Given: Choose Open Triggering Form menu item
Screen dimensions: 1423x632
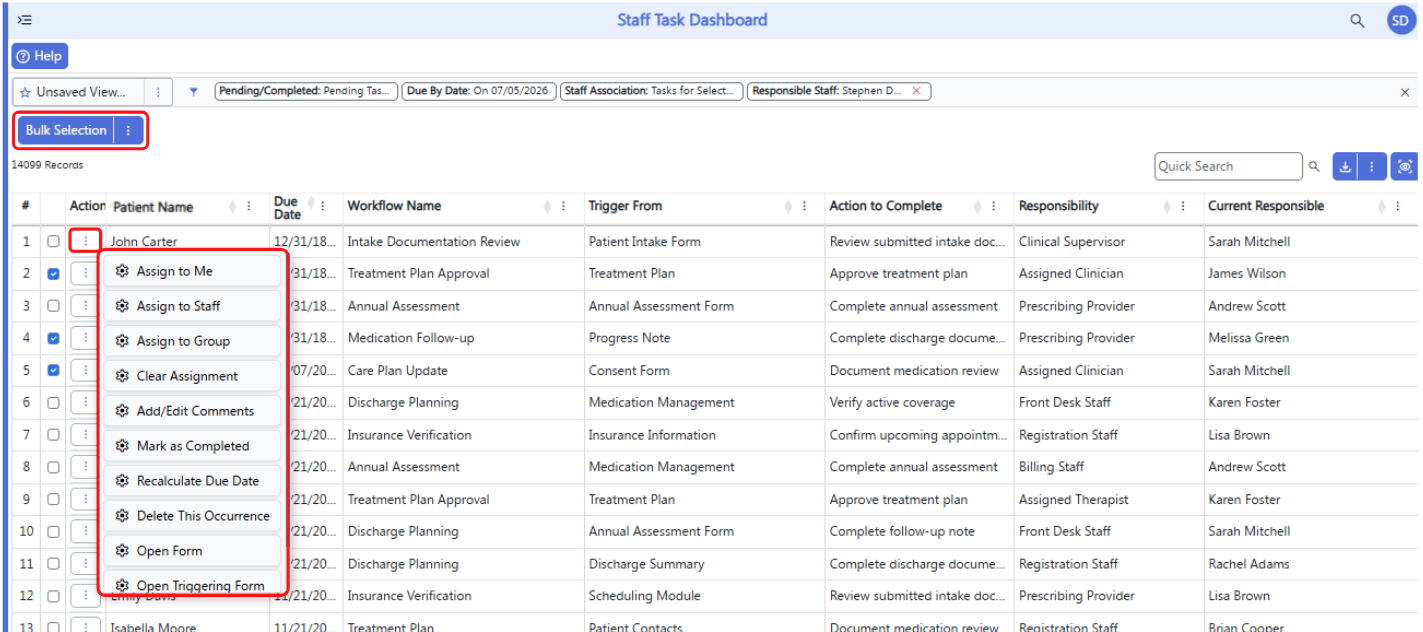Looking at the screenshot, I should [x=193, y=584].
